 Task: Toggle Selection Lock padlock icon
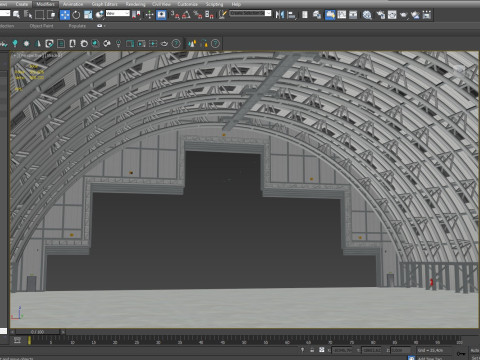click(x=312, y=350)
